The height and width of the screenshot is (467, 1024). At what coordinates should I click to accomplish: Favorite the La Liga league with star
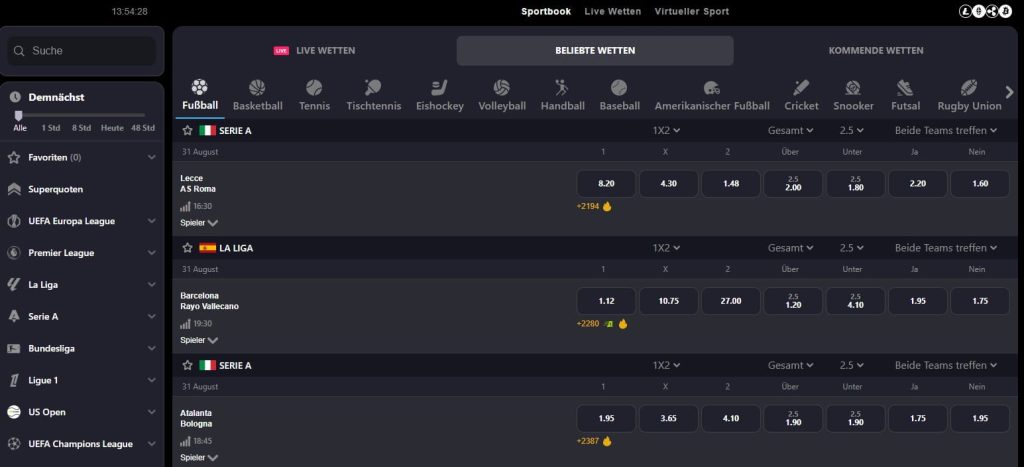pos(187,248)
